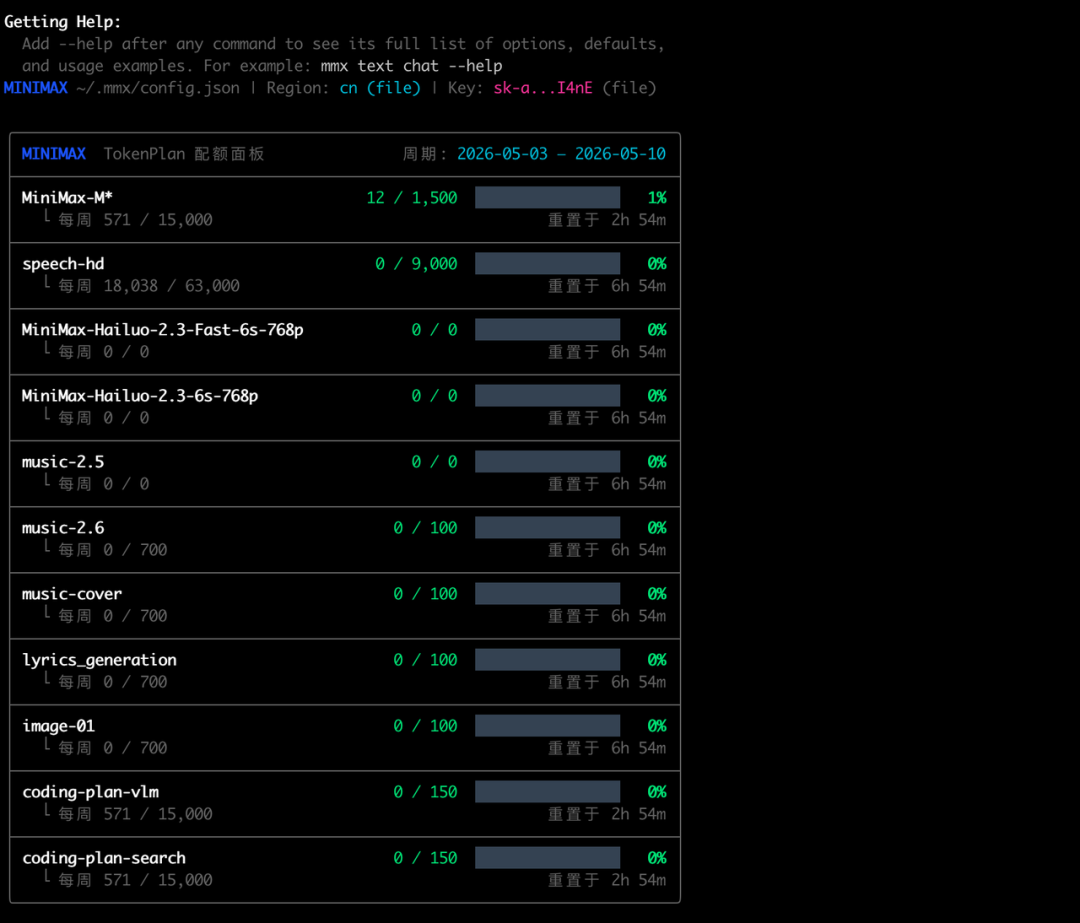Select the region value "cn (file)"
Screen dimensions: 1080x923
(x=380, y=88)
